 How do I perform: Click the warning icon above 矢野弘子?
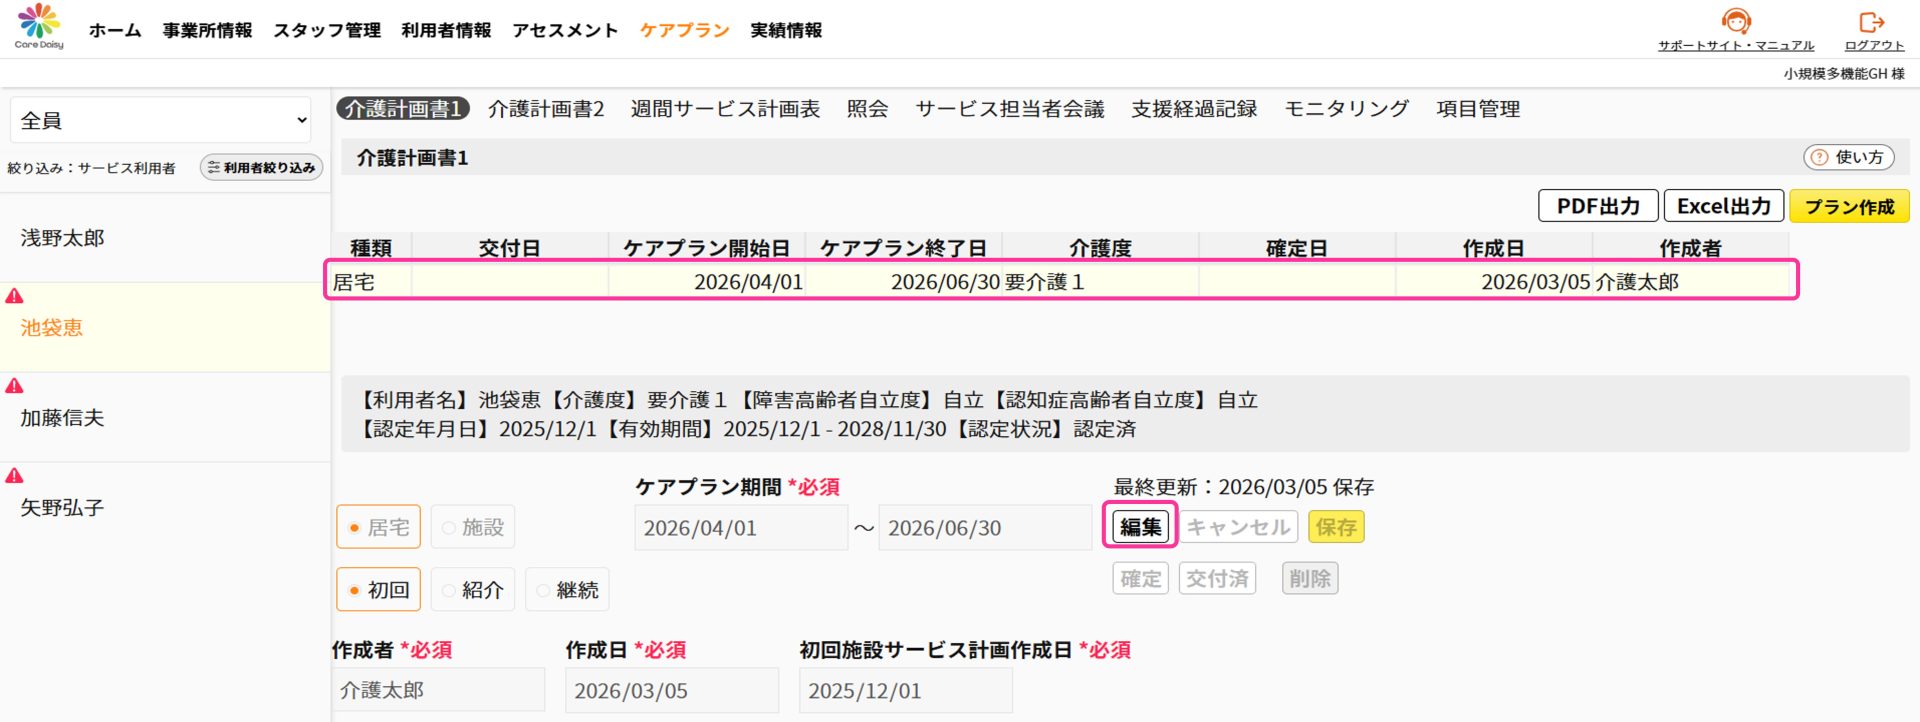point(15,476)
